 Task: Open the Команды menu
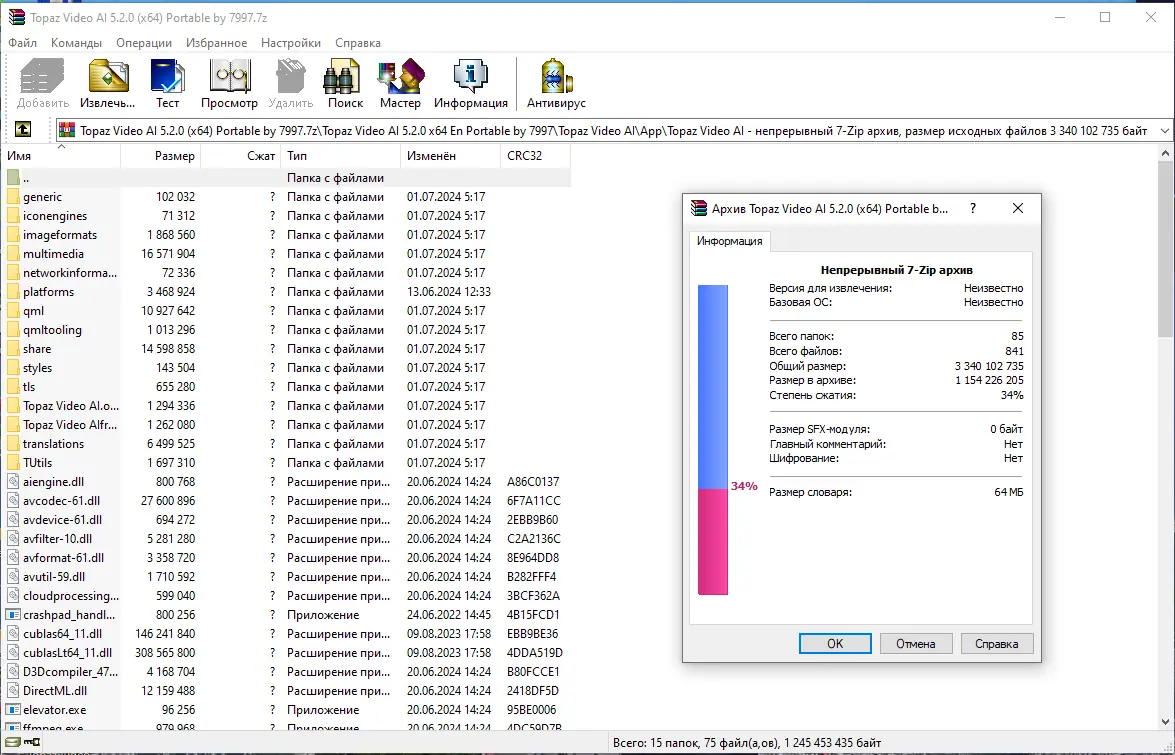click(x=76, y=42)
